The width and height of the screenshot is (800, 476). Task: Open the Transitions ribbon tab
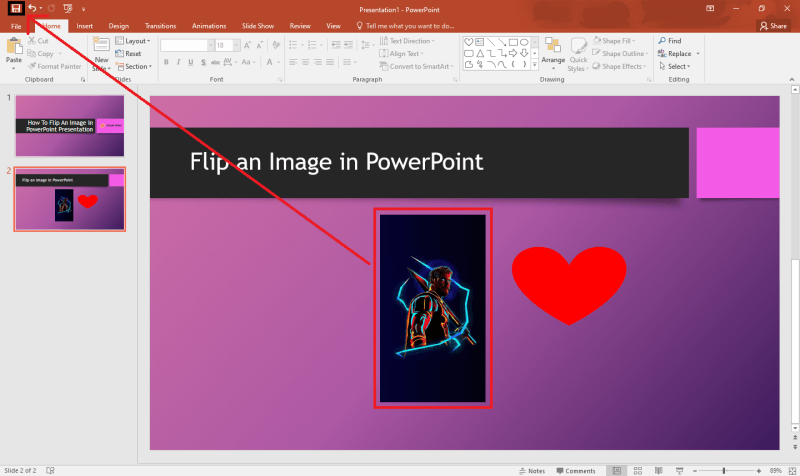click(x=160, y=25)
